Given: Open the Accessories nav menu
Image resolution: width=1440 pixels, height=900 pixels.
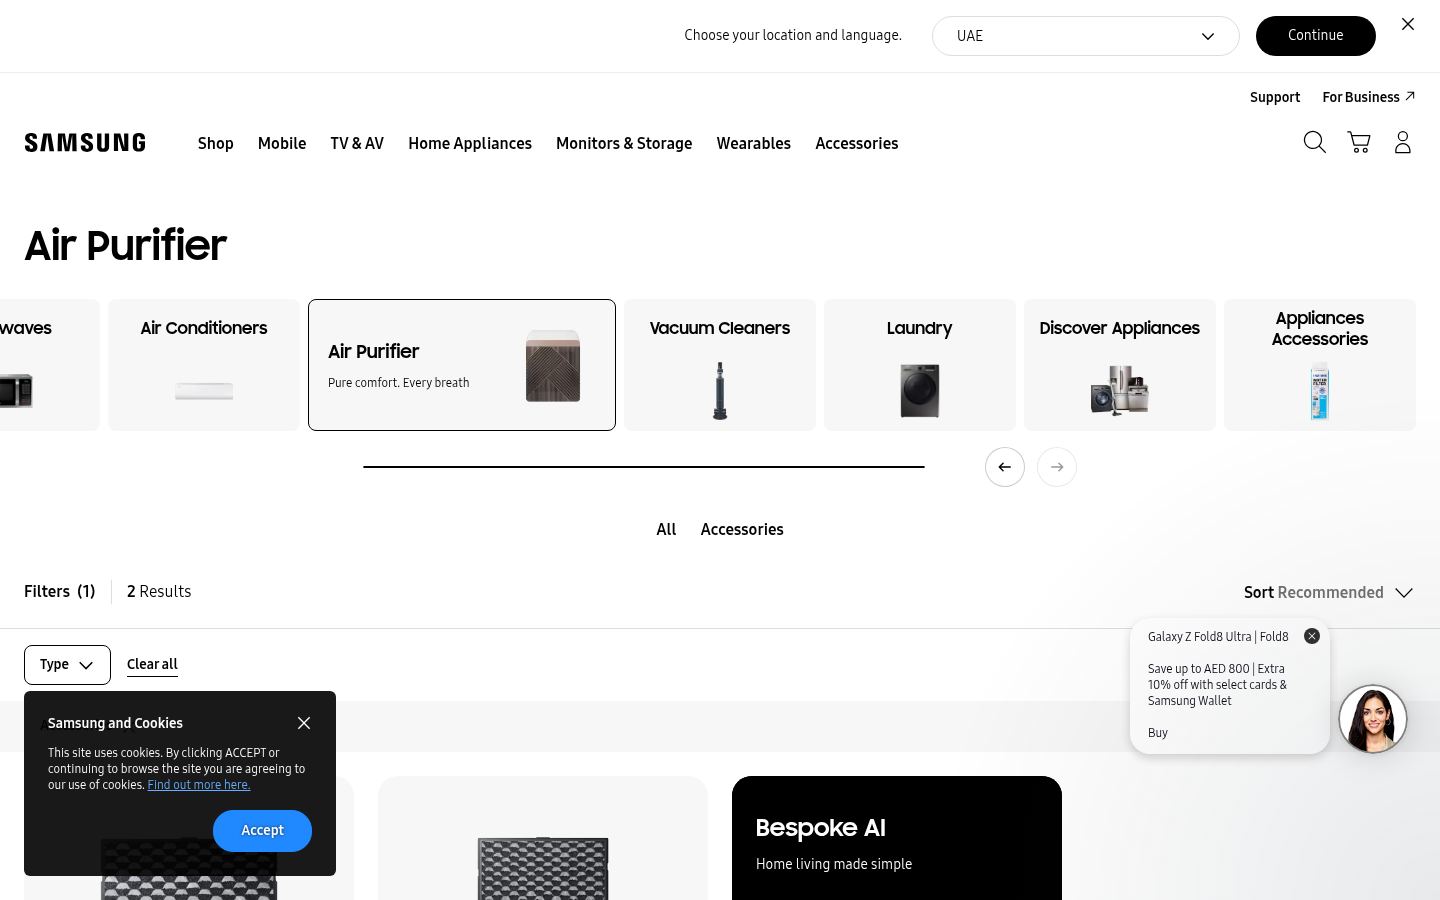Looking at the screenshot, I should click(857, 144).
